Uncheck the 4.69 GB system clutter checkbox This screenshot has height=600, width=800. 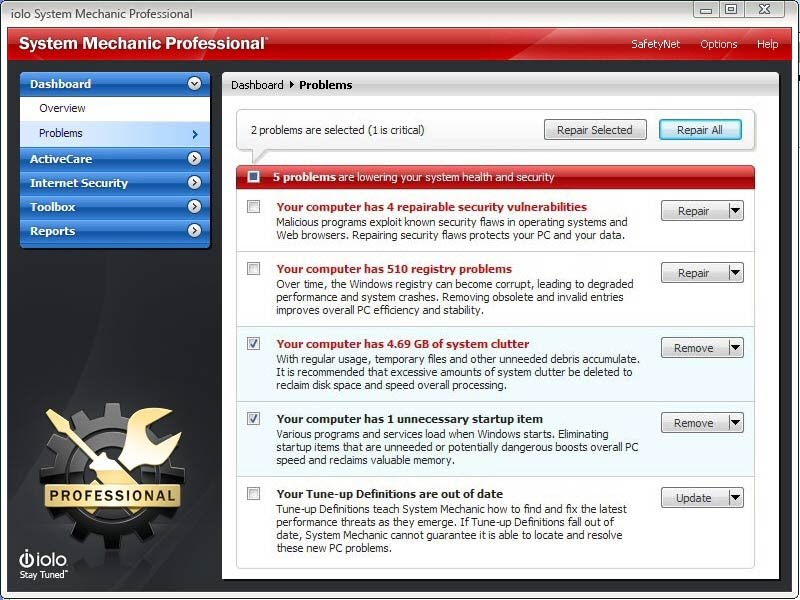click(254, 344)
